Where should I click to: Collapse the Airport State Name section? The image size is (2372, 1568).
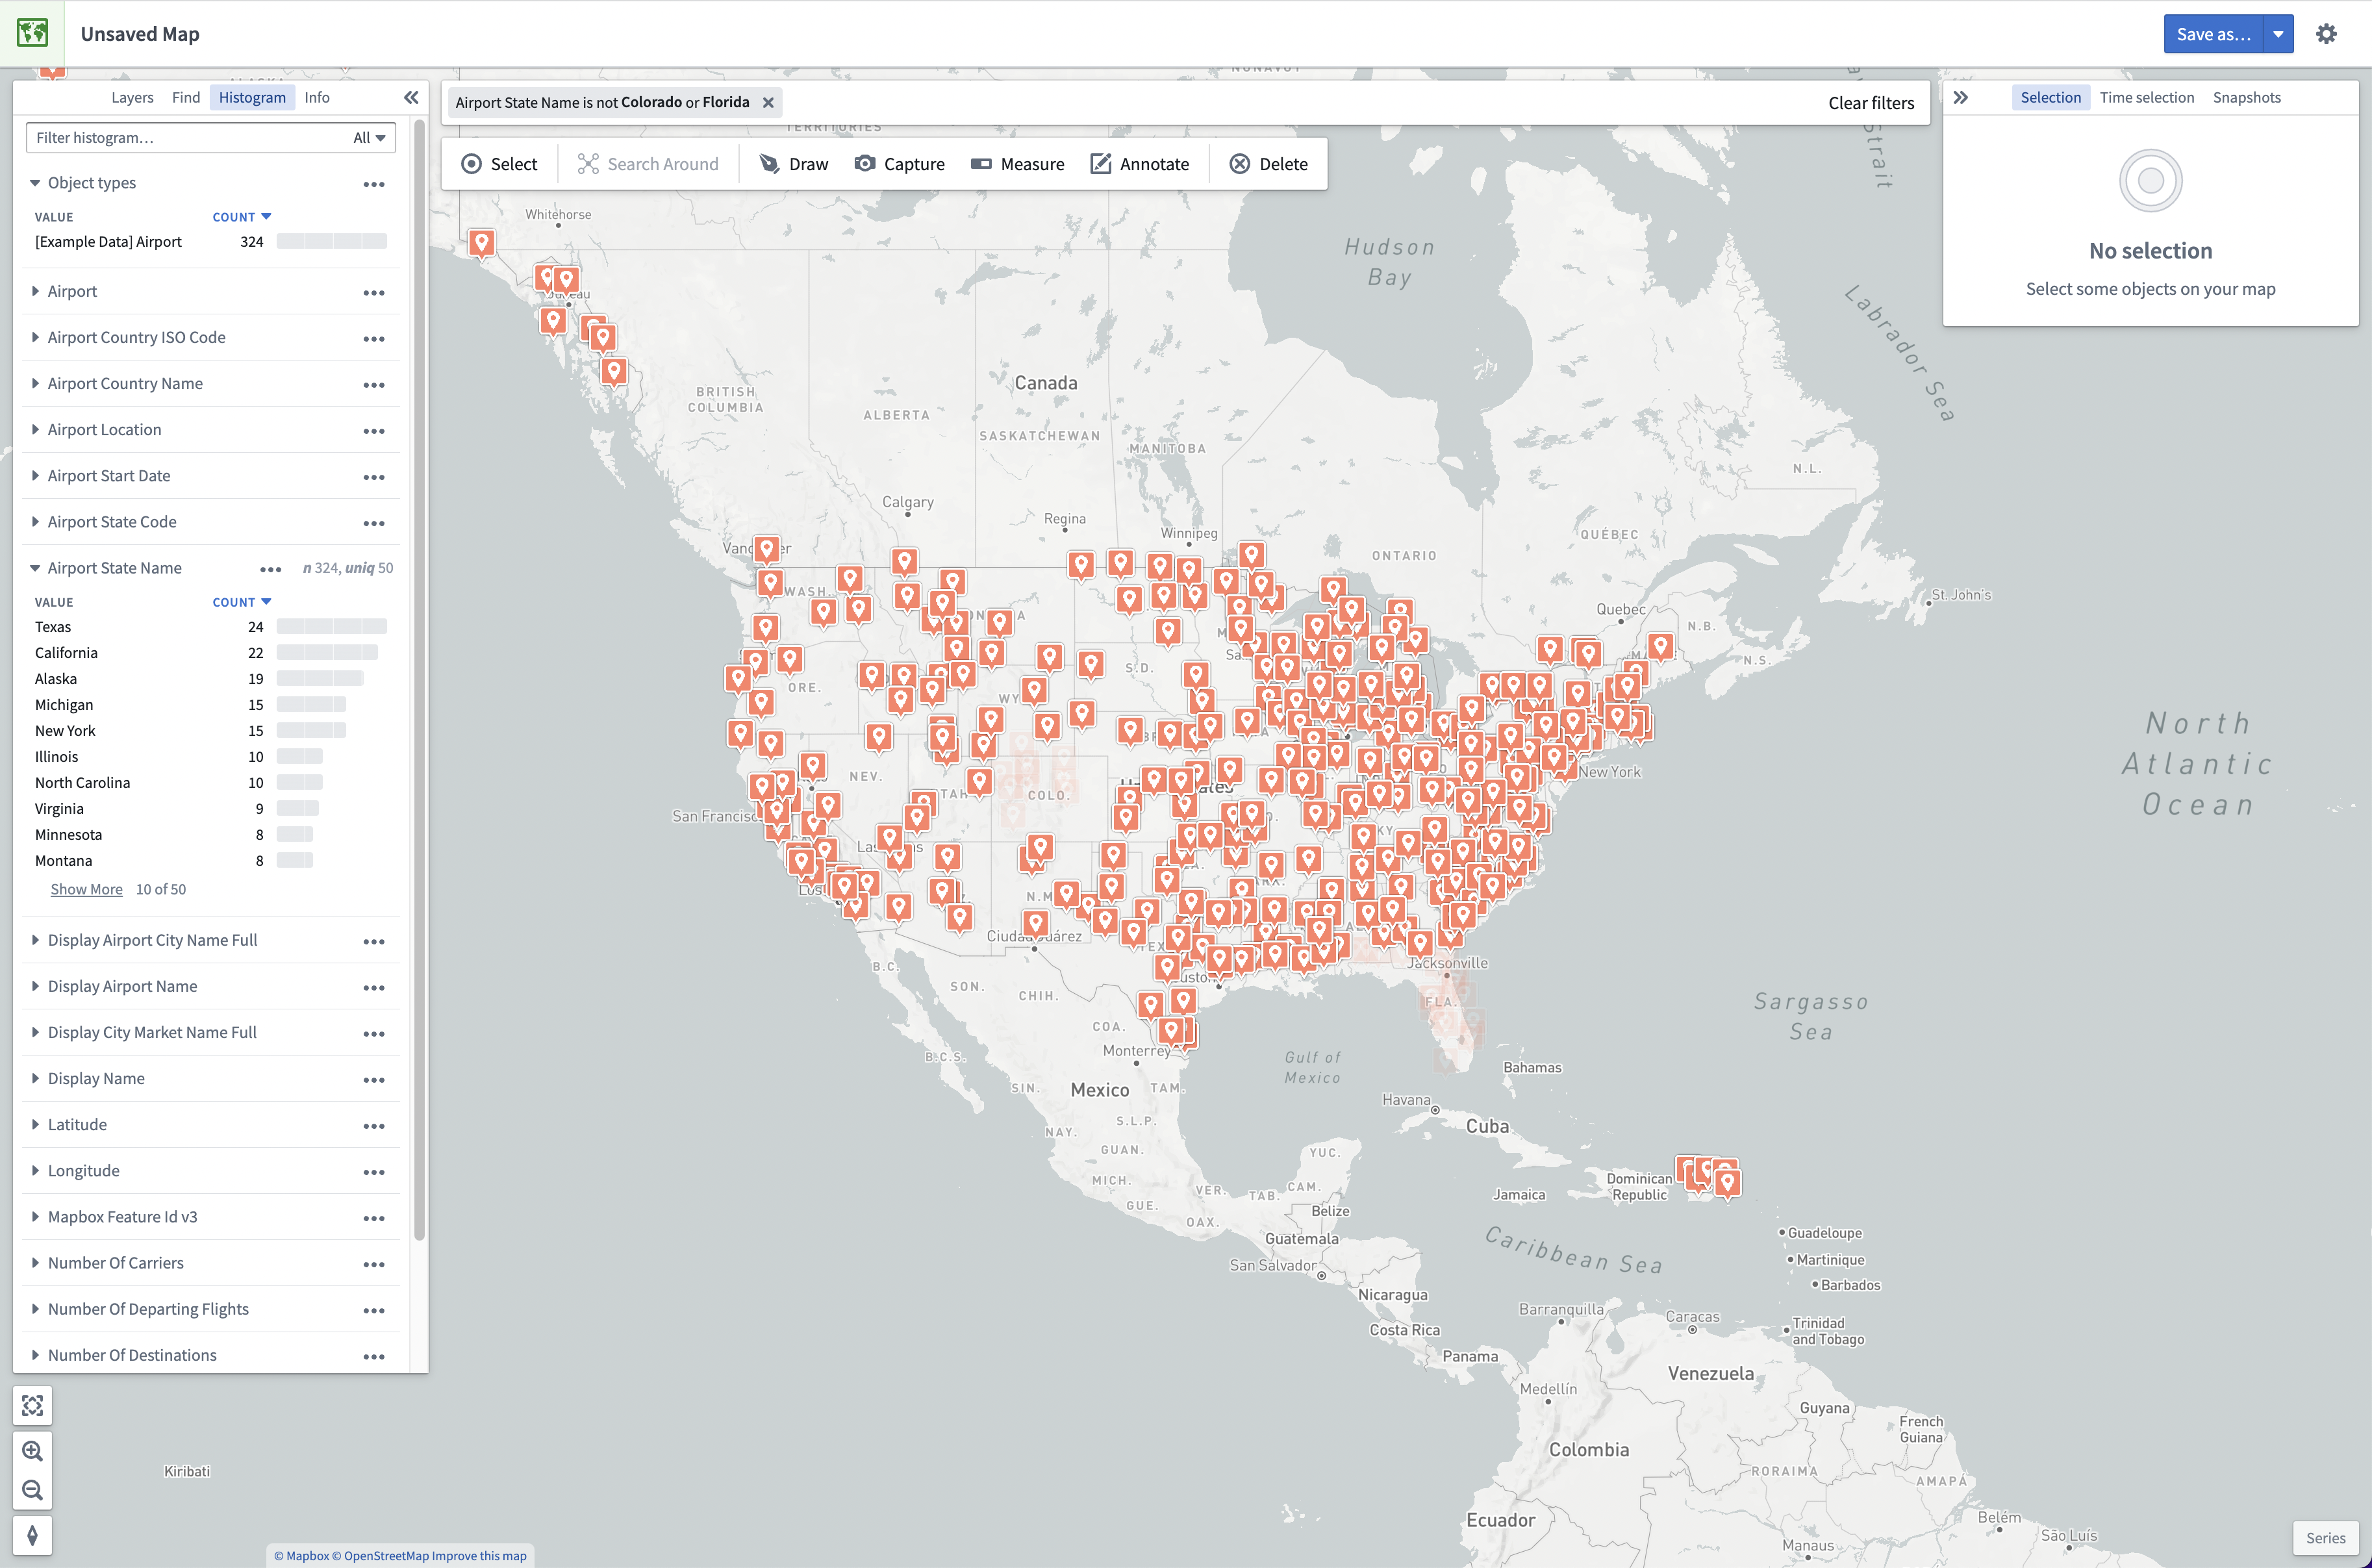pos(35,568)
